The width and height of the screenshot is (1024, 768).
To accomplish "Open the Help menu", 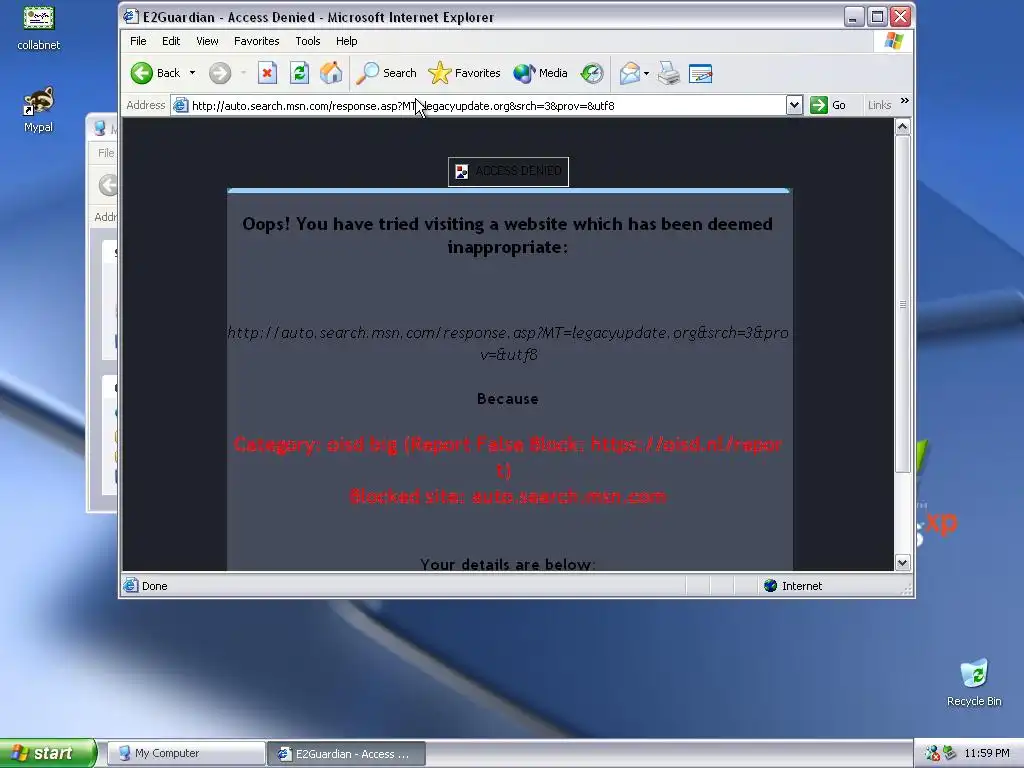I will [x=347, y=41].
